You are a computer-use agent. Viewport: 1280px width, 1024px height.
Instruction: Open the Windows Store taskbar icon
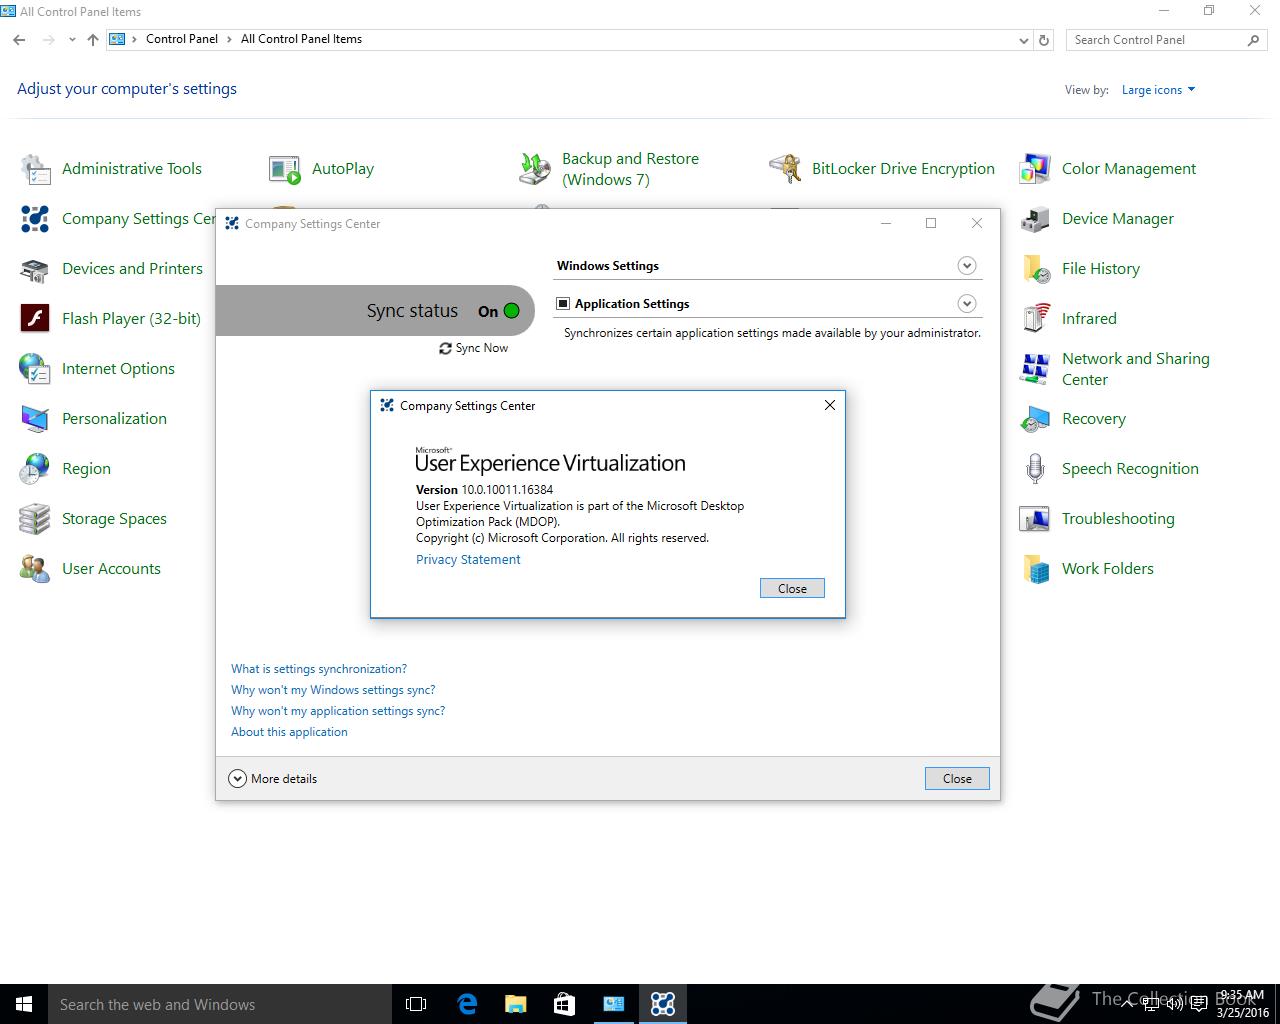(565, 1004)
